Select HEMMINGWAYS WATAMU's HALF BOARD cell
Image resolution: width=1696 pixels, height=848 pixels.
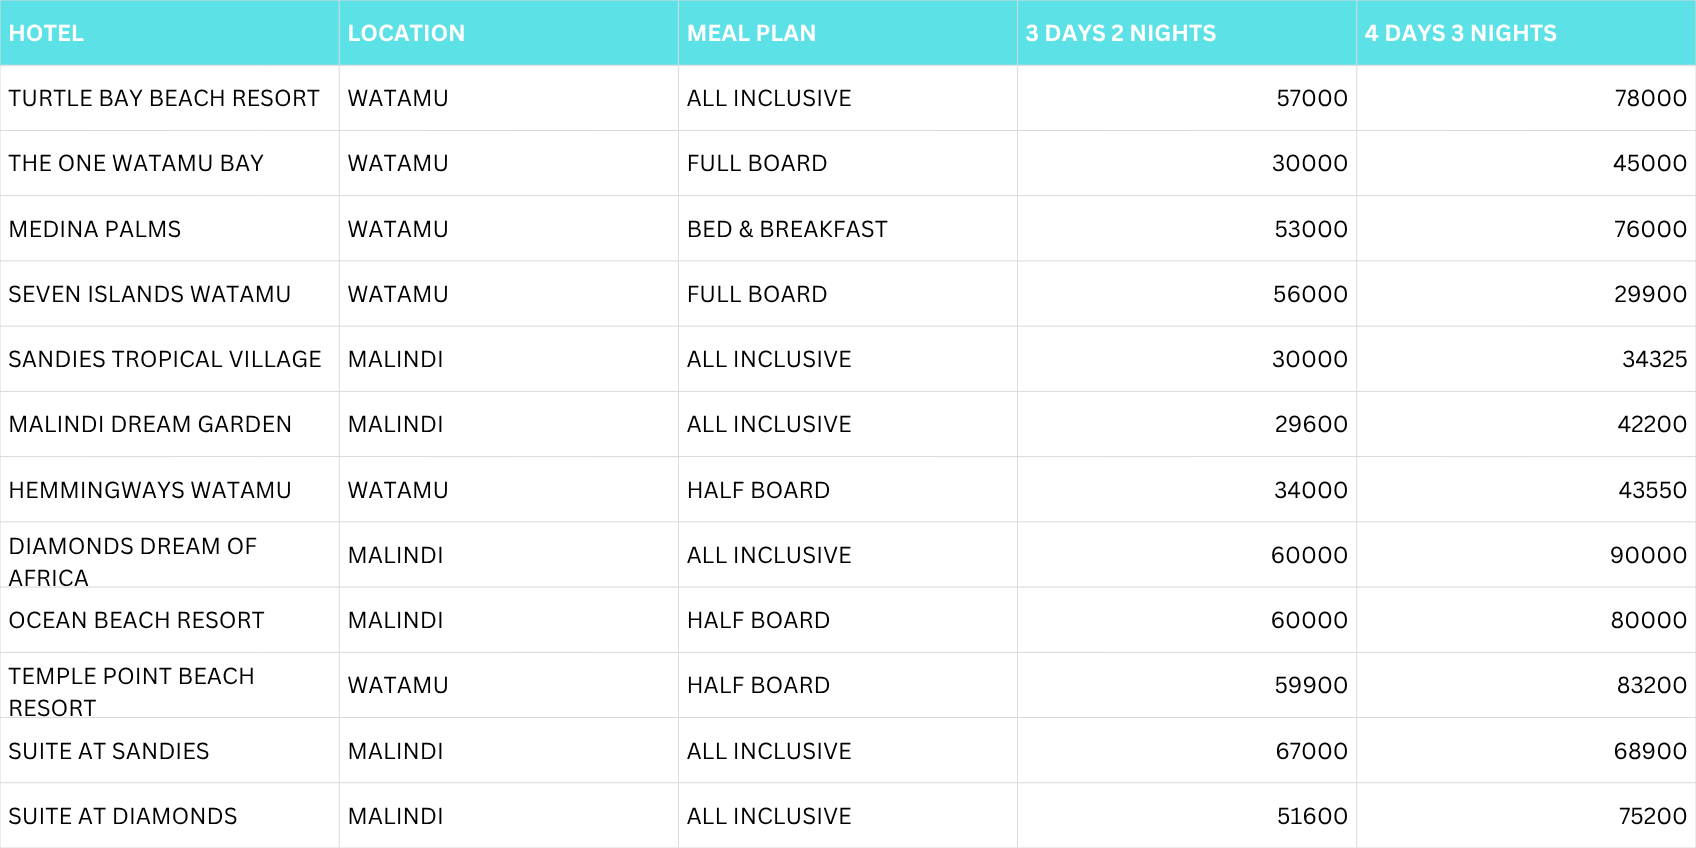[x=758, y=490]
